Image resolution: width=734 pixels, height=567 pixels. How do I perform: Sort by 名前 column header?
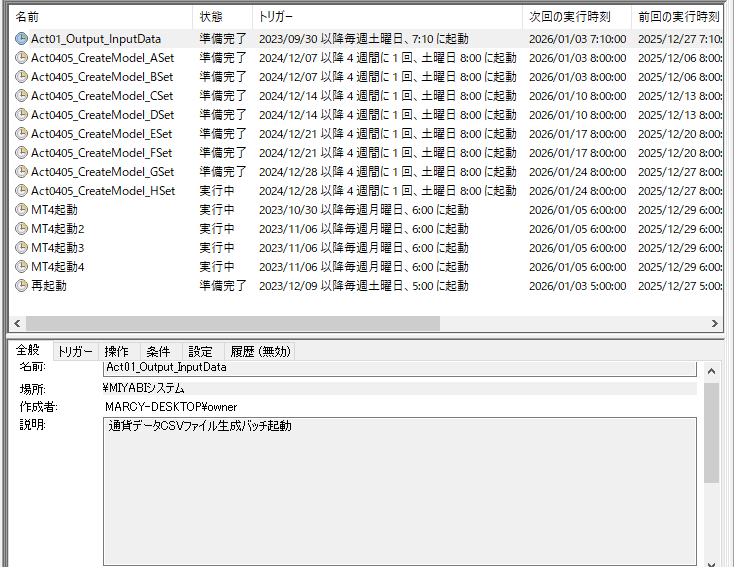pyautogui.click(x=100, y=17)
